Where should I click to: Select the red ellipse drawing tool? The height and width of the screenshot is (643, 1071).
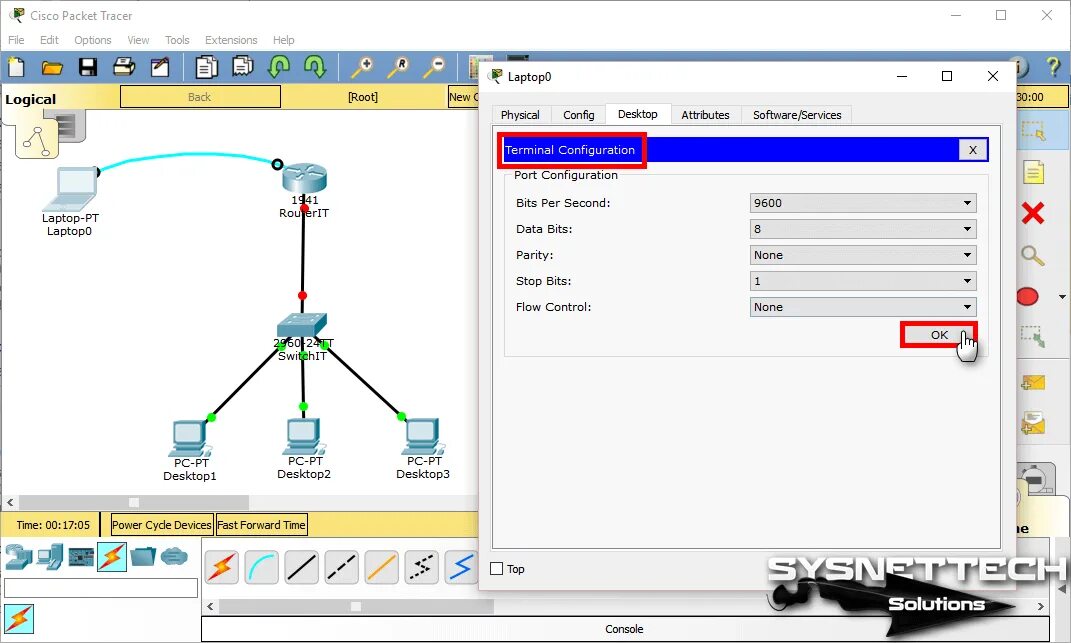click(x=1028, y=297)
